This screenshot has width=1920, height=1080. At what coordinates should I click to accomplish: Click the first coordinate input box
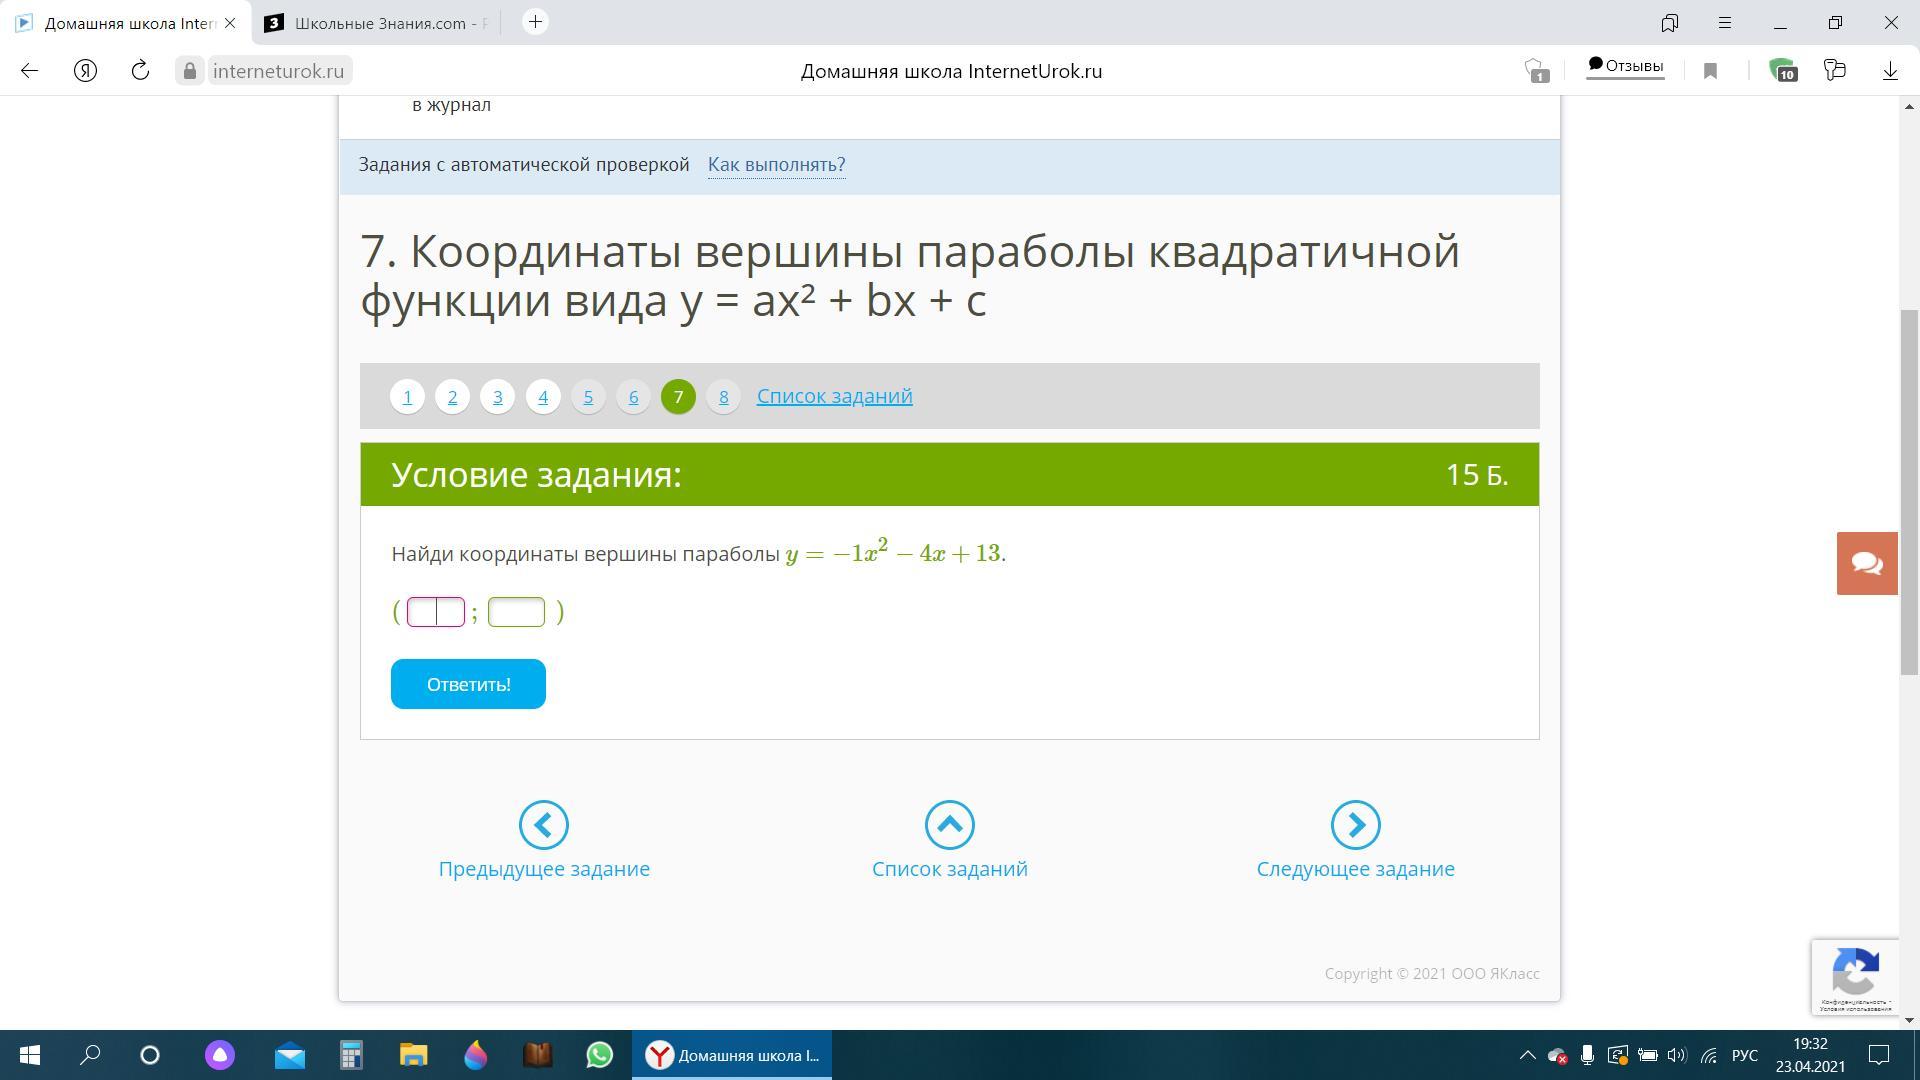coord(435,611)
